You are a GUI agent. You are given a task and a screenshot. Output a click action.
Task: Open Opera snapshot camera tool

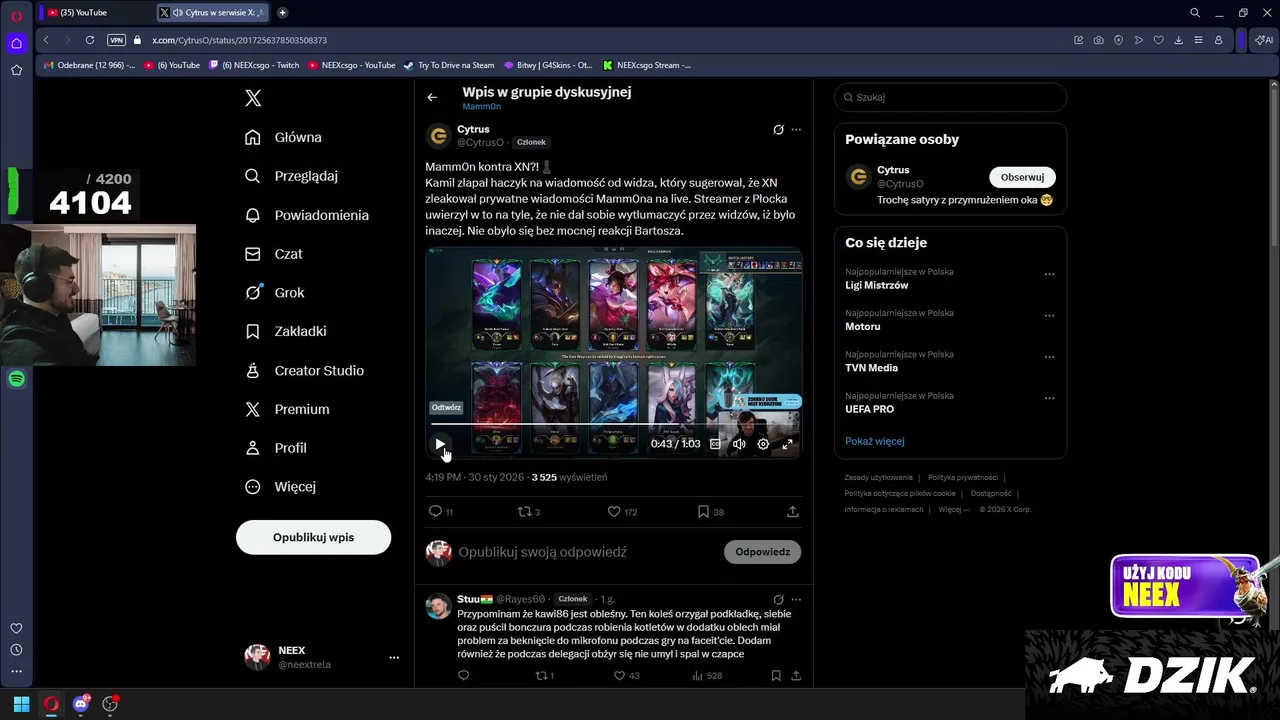pyautogui.click(x=1098, y=40)
